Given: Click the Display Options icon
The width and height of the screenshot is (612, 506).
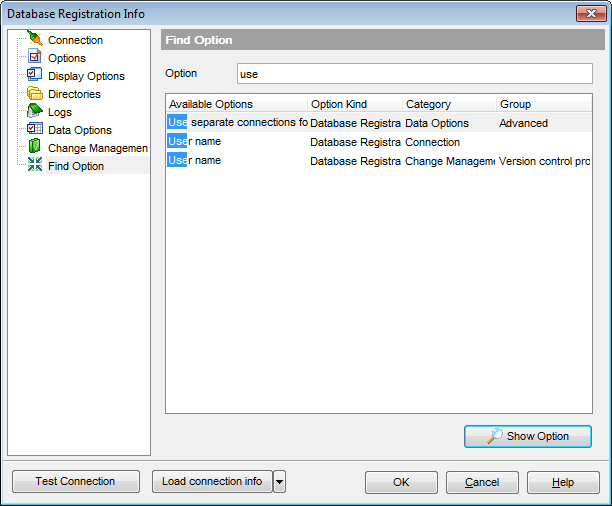Looking at the screenshot, I should point(35,76).
